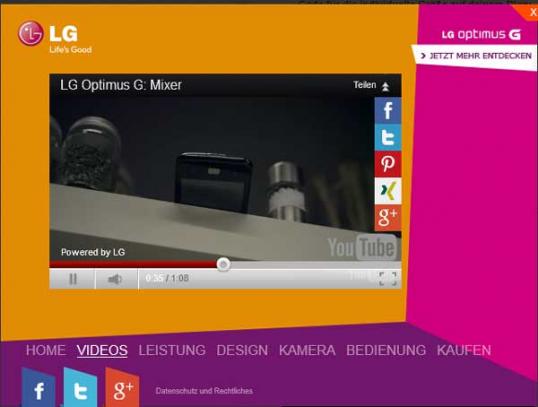Open the Jetzt Mehr Entdecken banner

476,56
